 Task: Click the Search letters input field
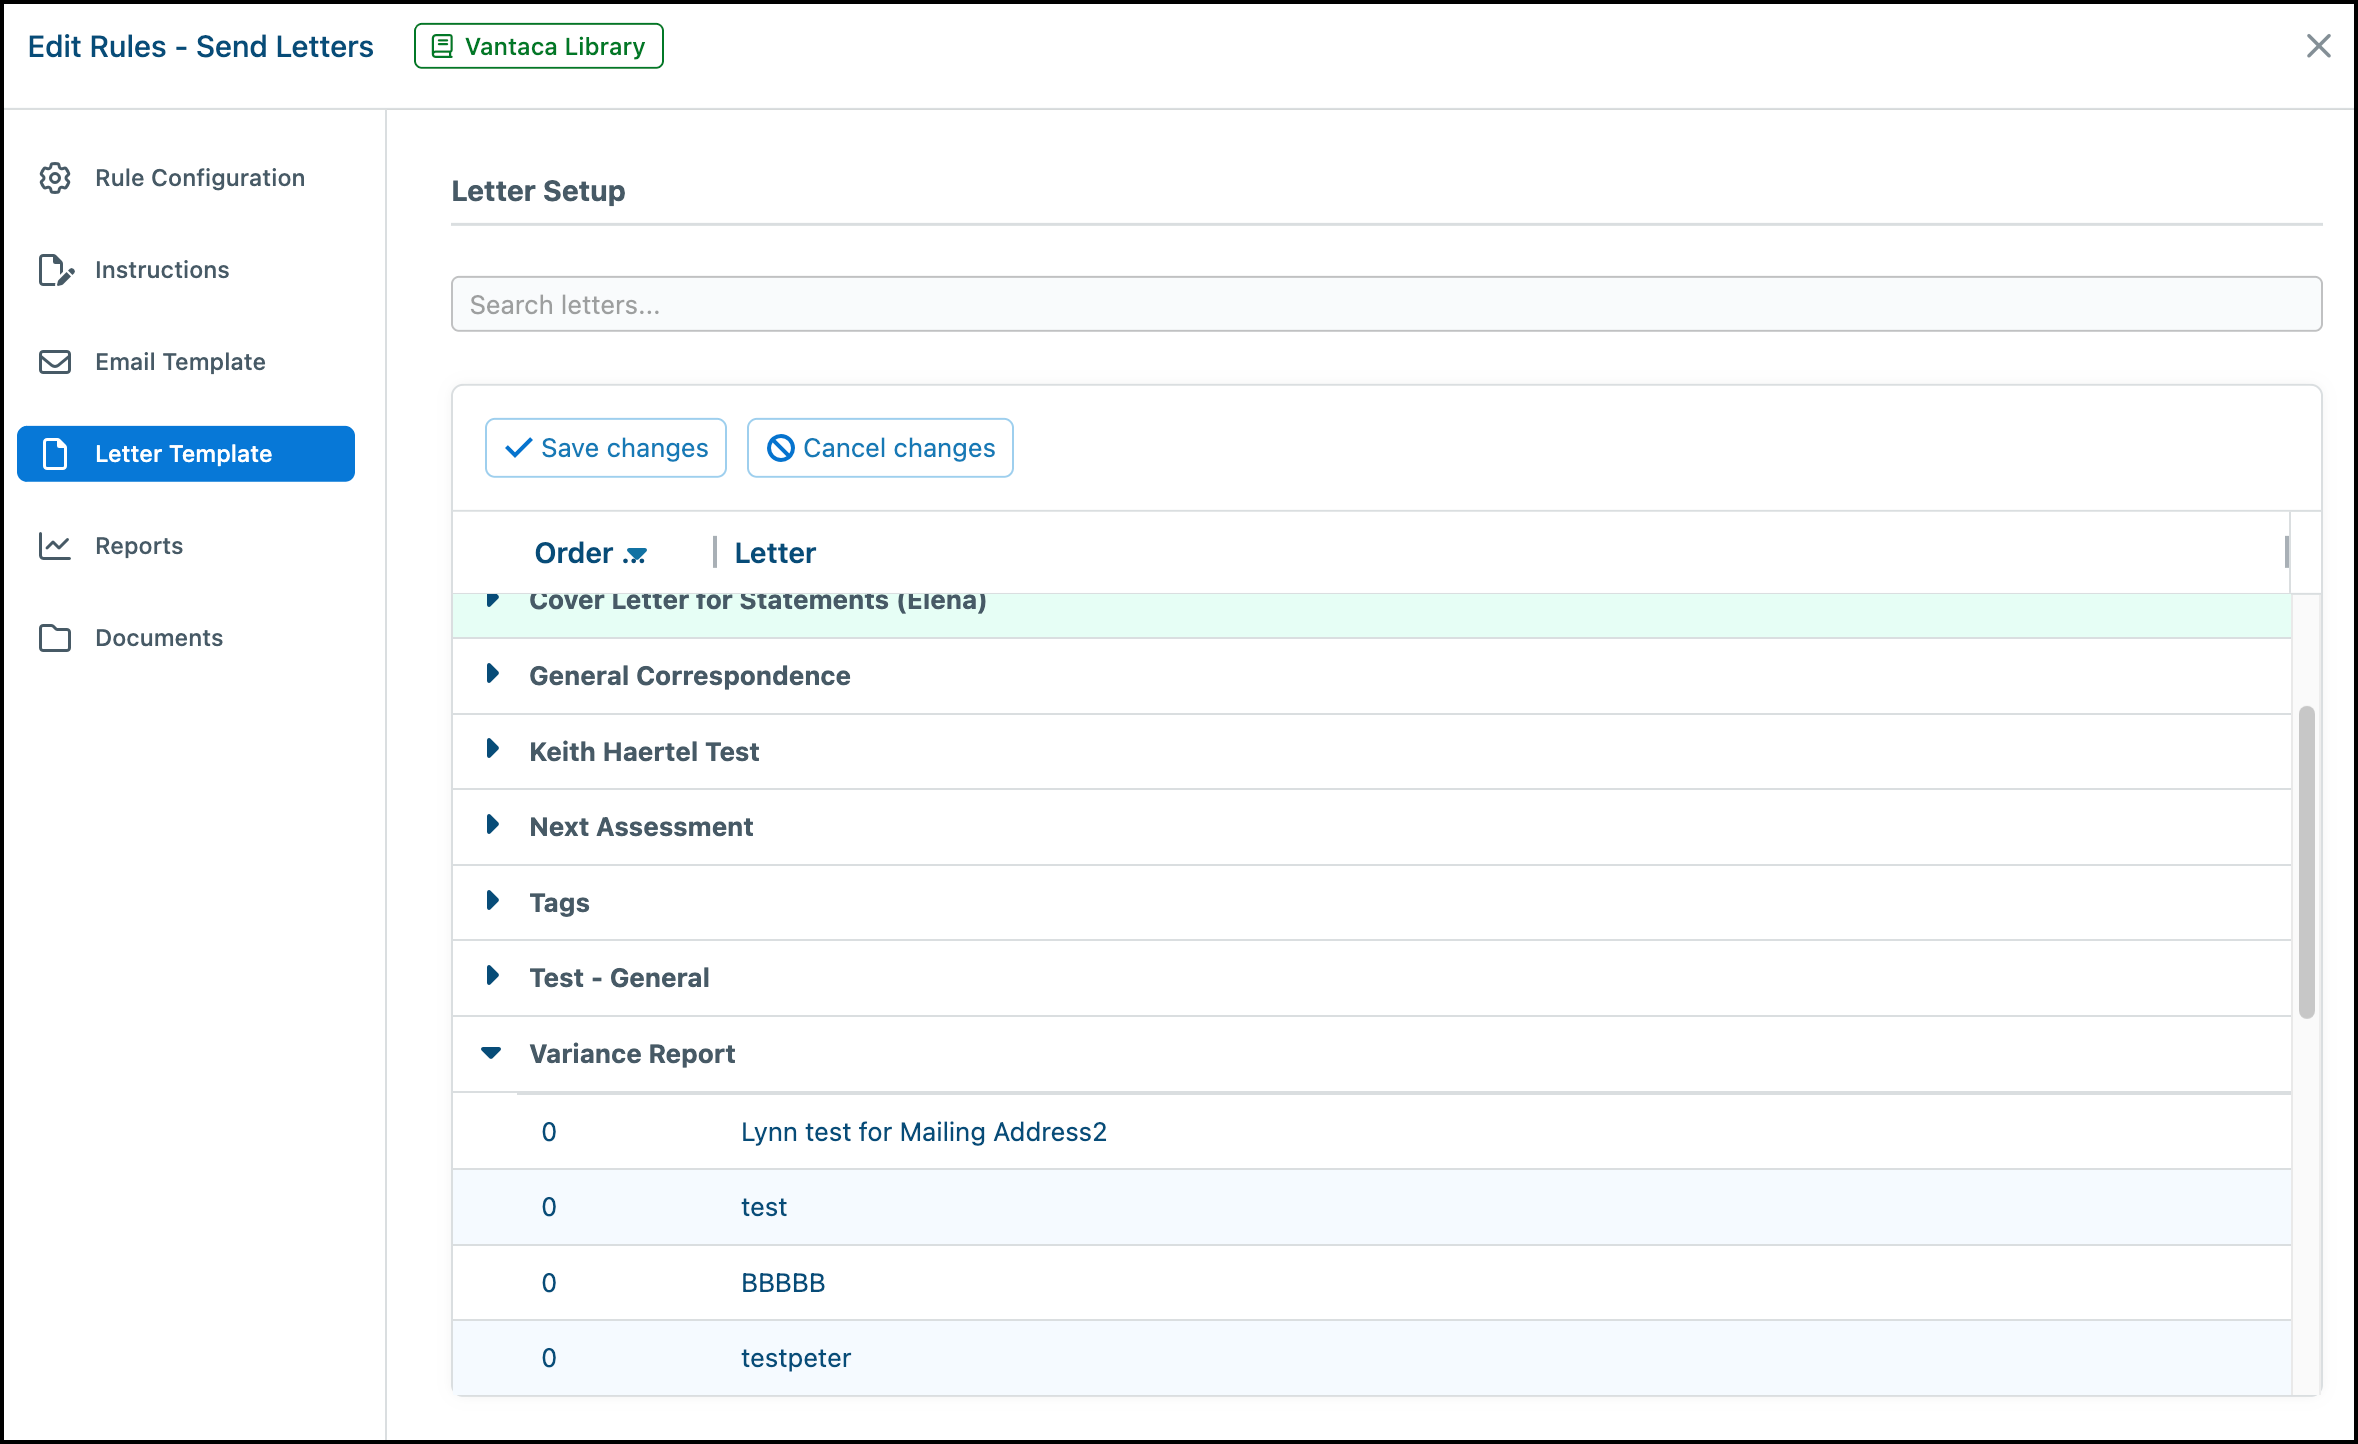coord(1386,304)
